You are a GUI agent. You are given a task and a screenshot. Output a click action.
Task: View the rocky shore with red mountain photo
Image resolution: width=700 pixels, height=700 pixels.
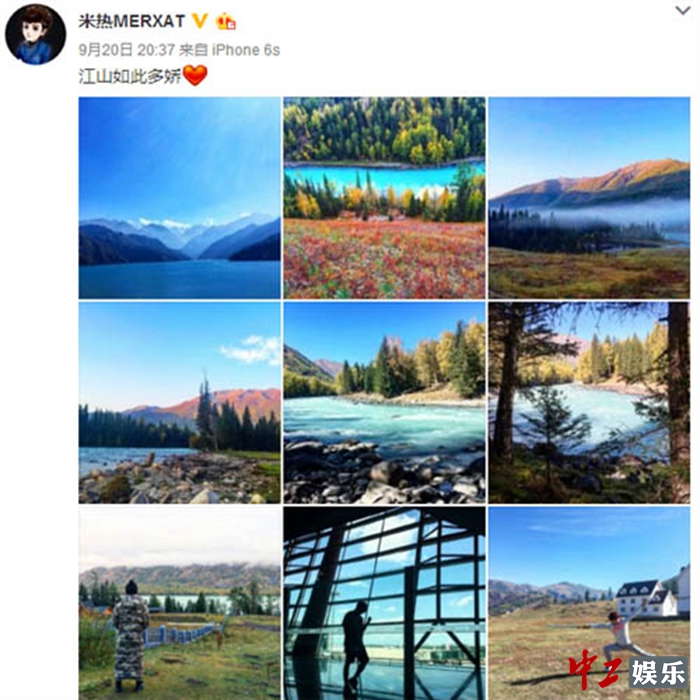(x=179, y=403)
